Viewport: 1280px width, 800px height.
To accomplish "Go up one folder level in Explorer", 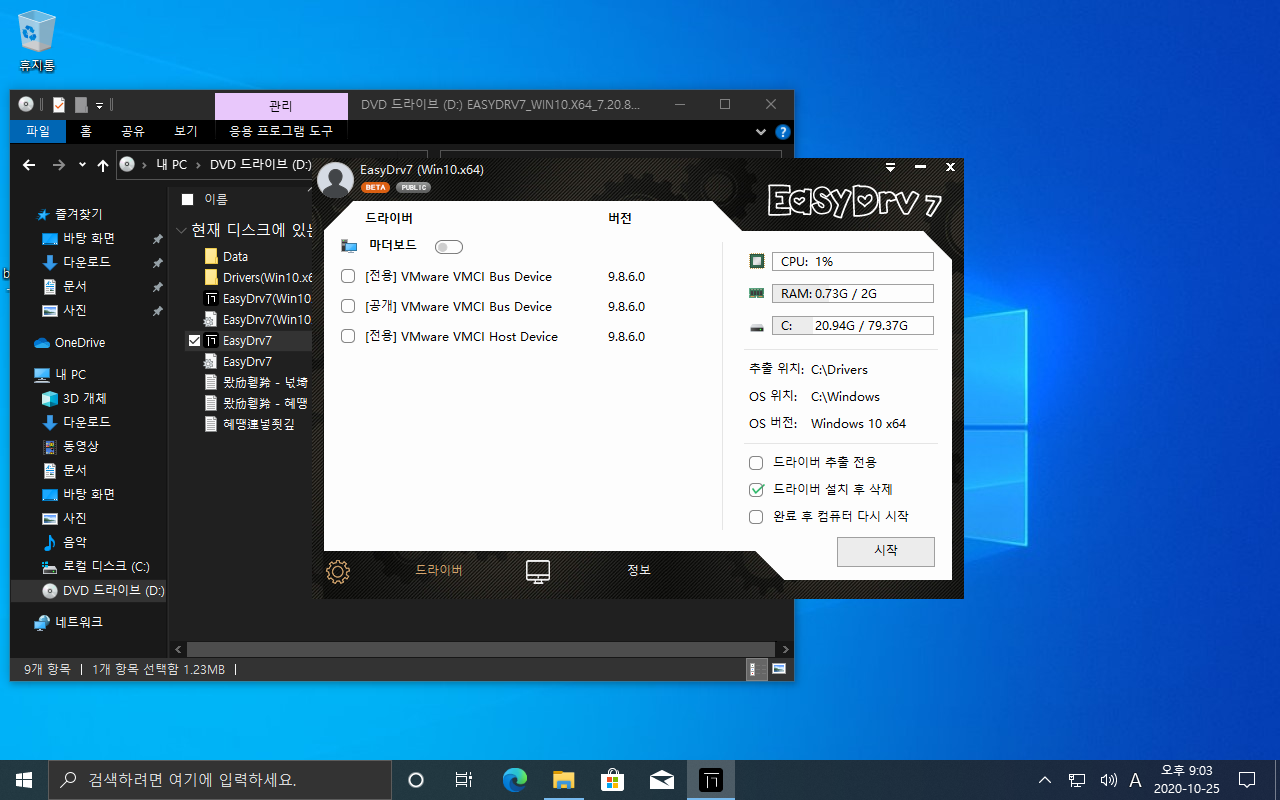I will 103,165.
